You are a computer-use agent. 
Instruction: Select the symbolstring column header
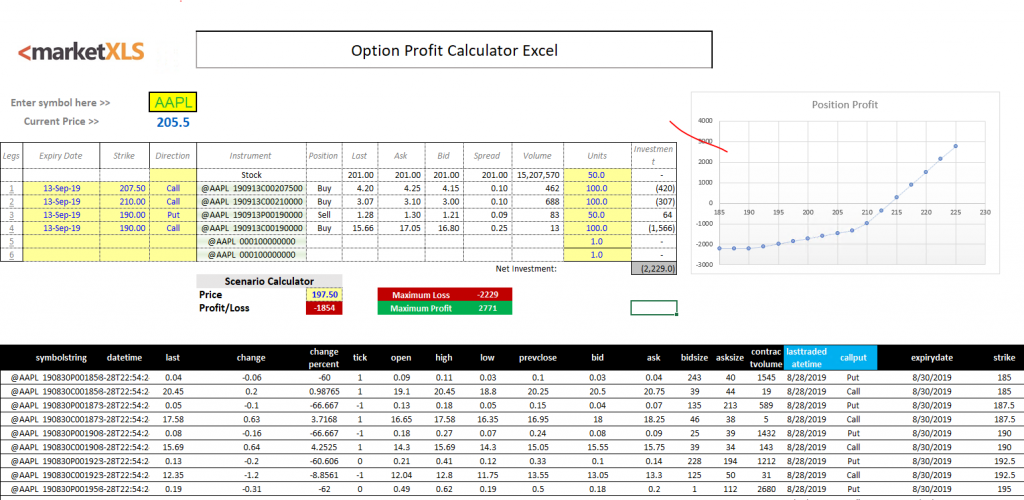coord(61,358)
